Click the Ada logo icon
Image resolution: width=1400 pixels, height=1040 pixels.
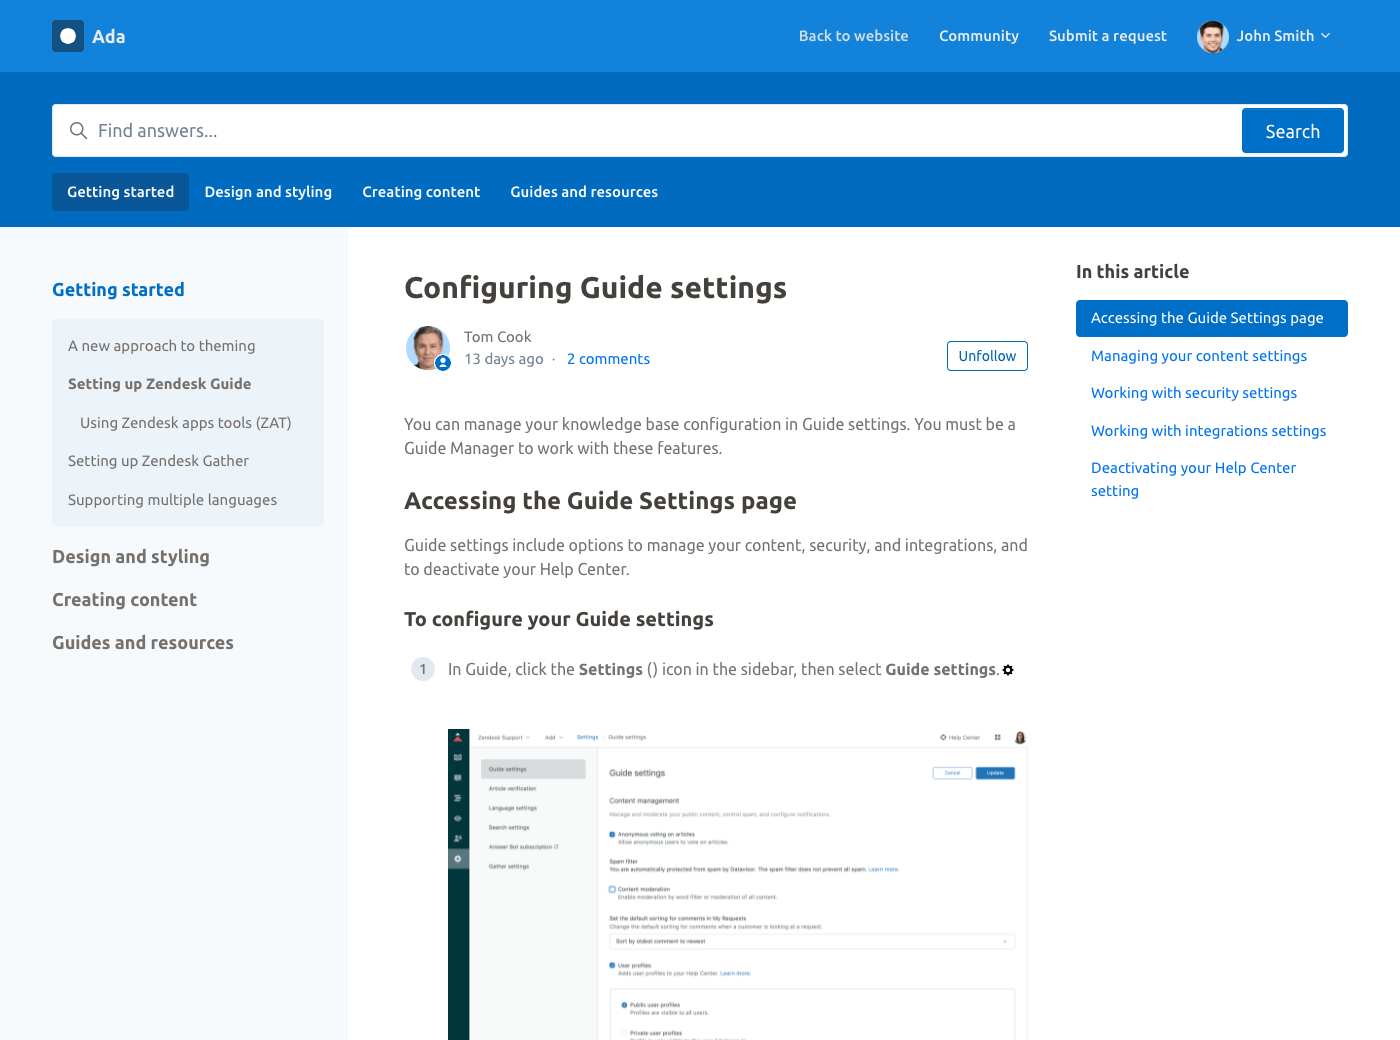[68, 36]
